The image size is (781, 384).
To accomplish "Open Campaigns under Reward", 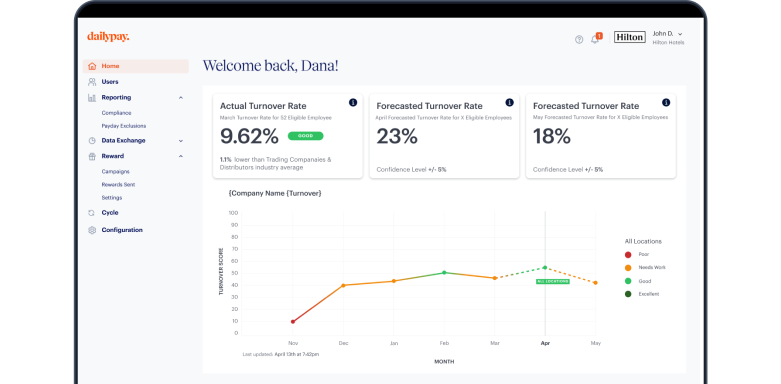I will (116, 171).
